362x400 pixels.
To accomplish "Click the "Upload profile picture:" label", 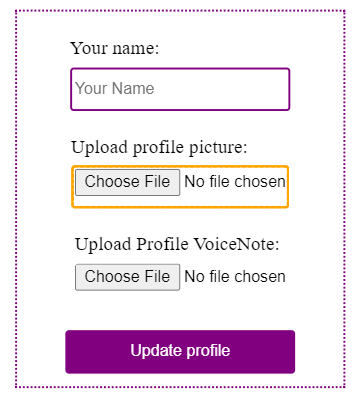I will coord(159,148).
